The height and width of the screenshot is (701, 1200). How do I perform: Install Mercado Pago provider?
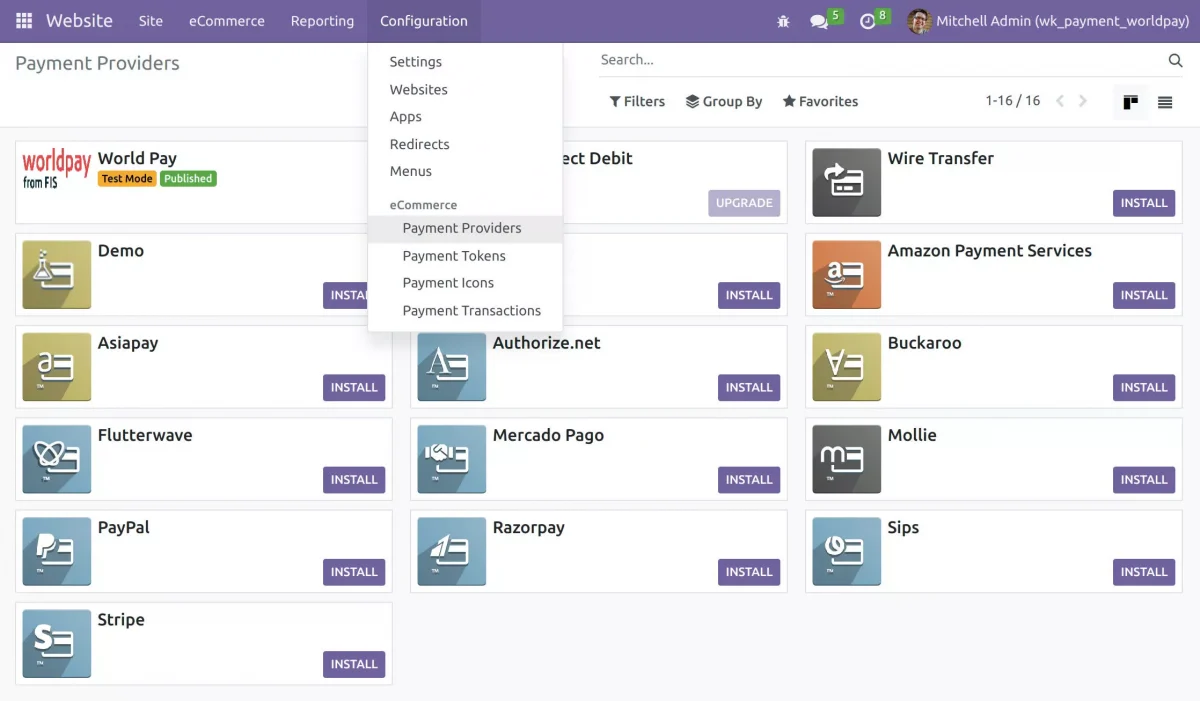point(749,480)
